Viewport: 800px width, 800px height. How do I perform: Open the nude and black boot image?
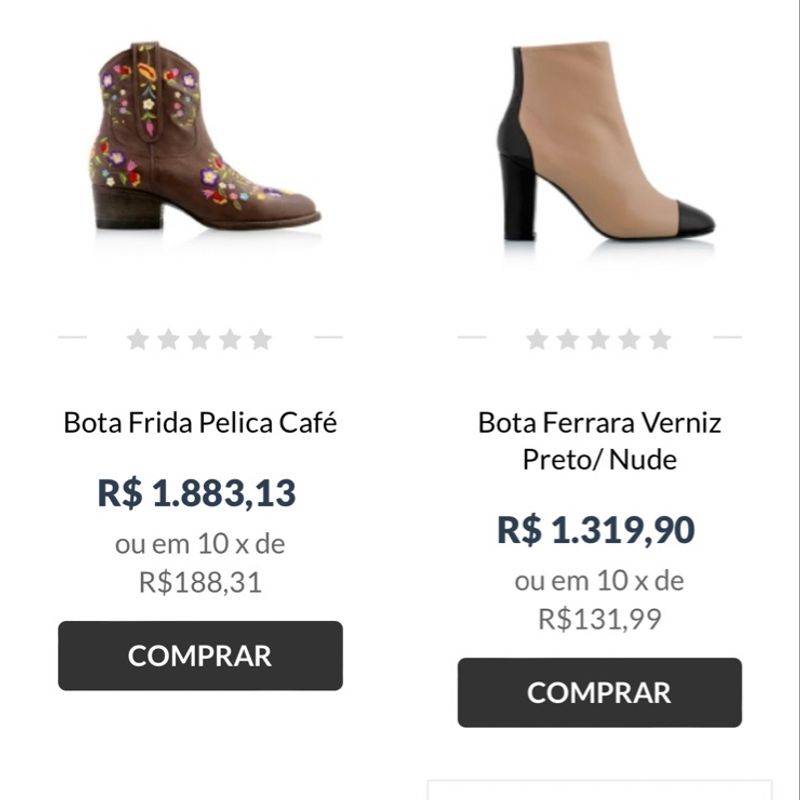coord(600,140)
